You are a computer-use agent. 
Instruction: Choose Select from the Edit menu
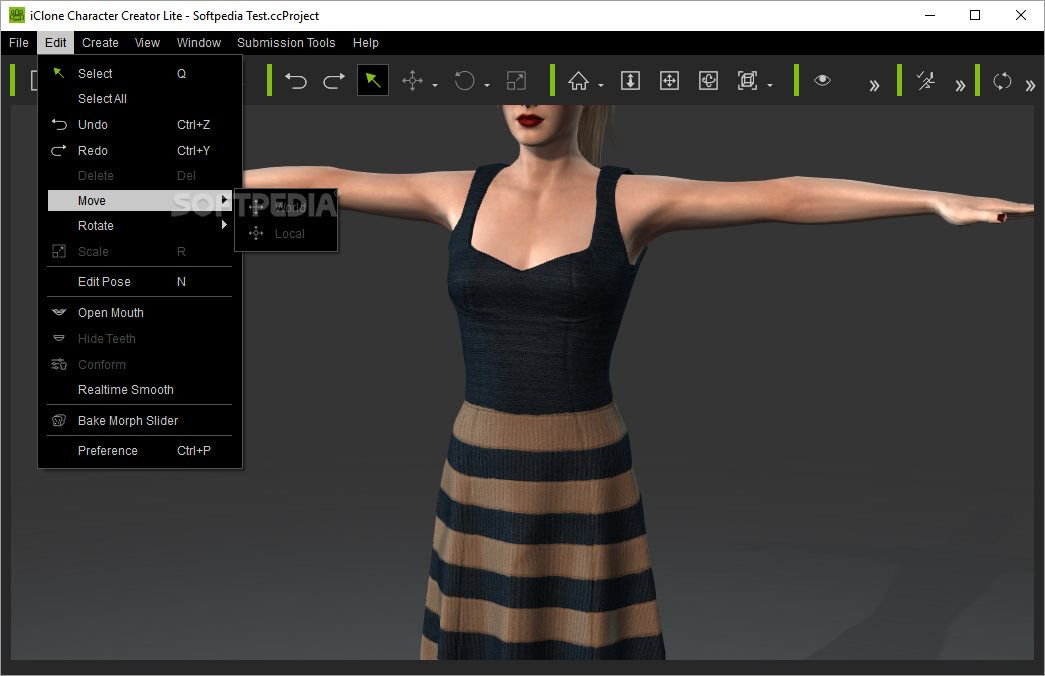(140, 73)
